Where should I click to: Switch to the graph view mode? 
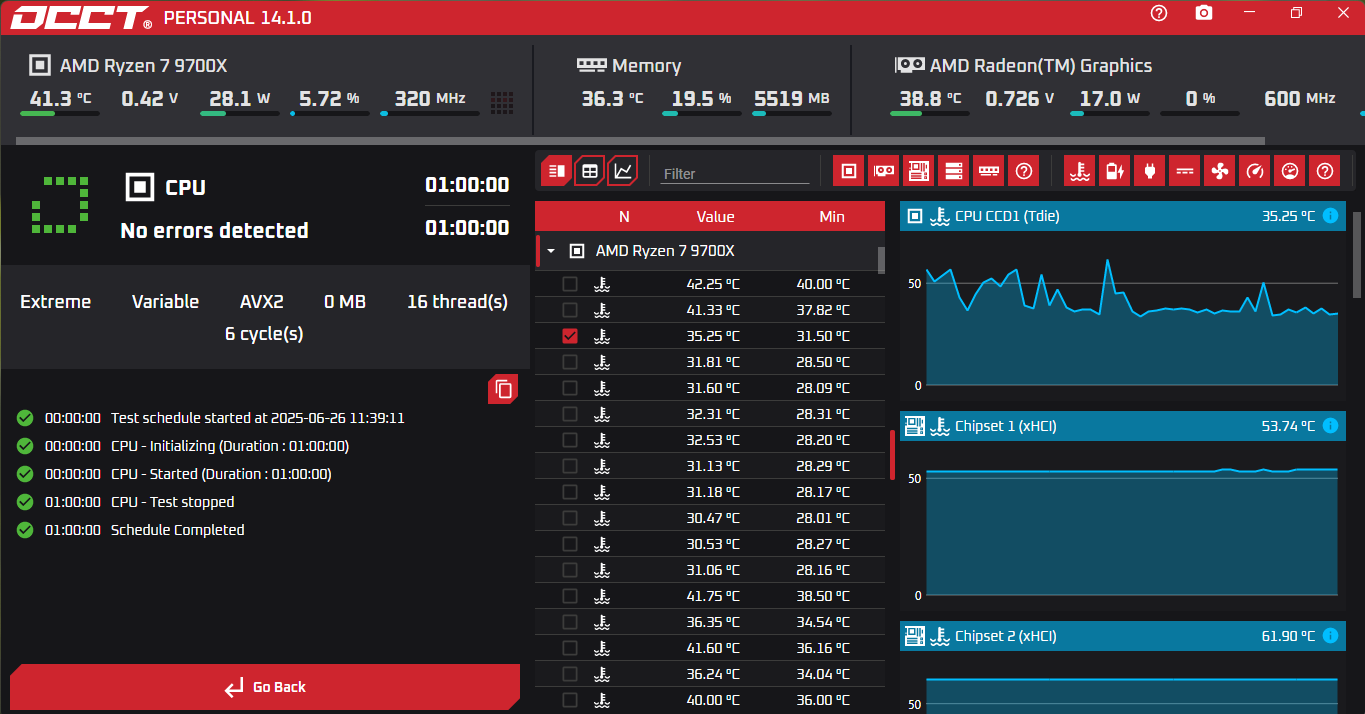coord(623,171)
